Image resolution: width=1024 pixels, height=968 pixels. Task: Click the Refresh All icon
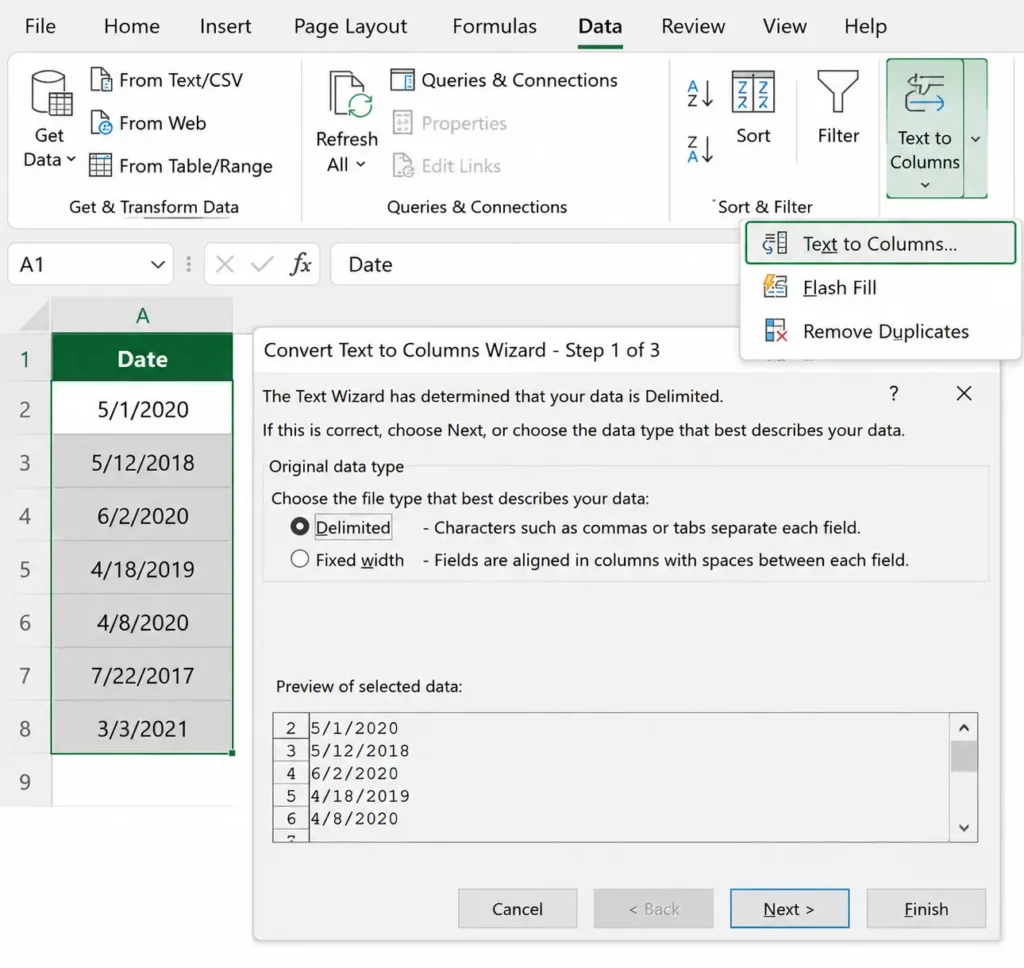351,95
